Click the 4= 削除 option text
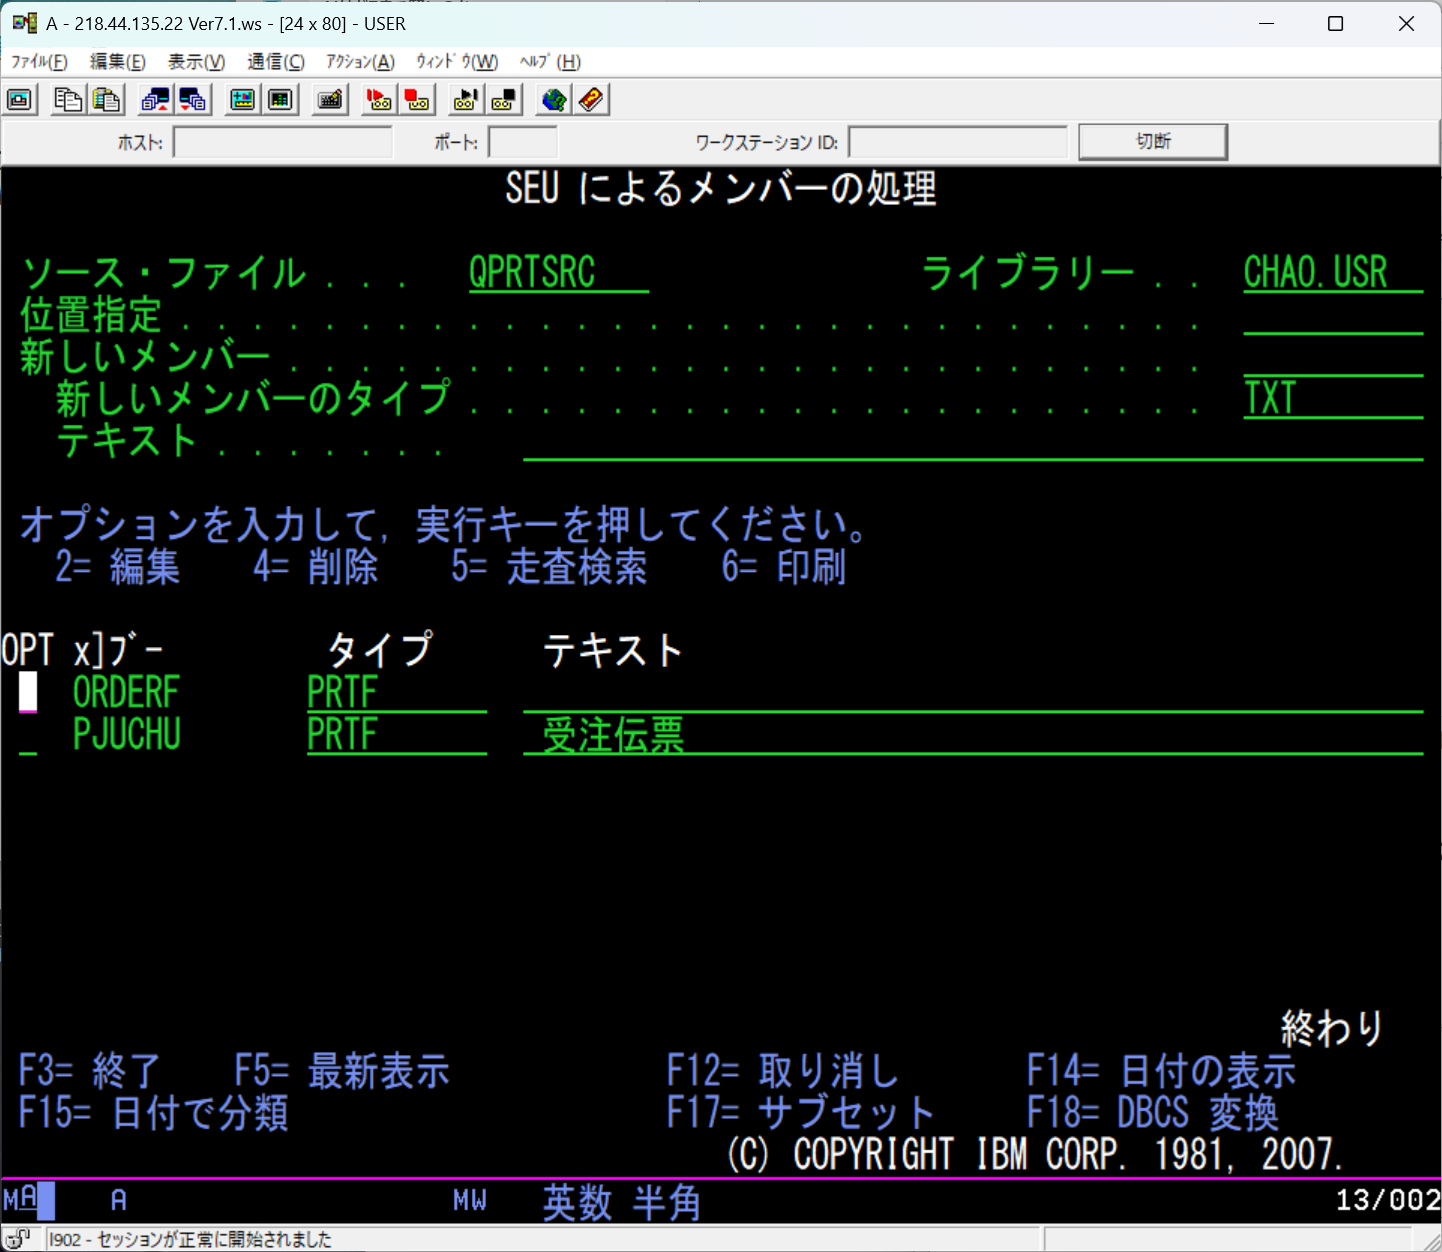The image size is (1442, 1252). (x=316, y=567)
